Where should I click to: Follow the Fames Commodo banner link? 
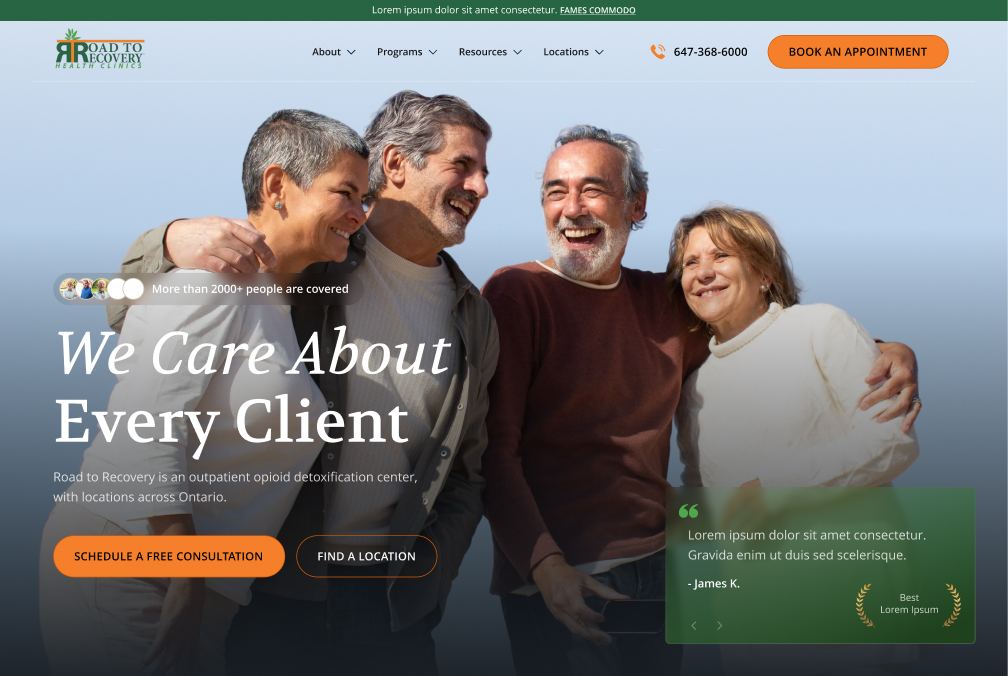(x=597, y=10)
